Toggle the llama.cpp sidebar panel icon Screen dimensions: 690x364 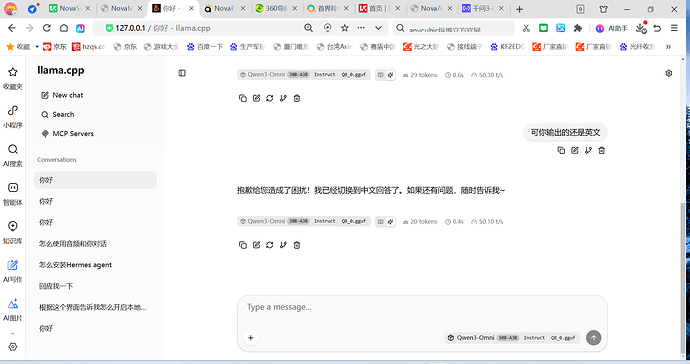[182, 73]
